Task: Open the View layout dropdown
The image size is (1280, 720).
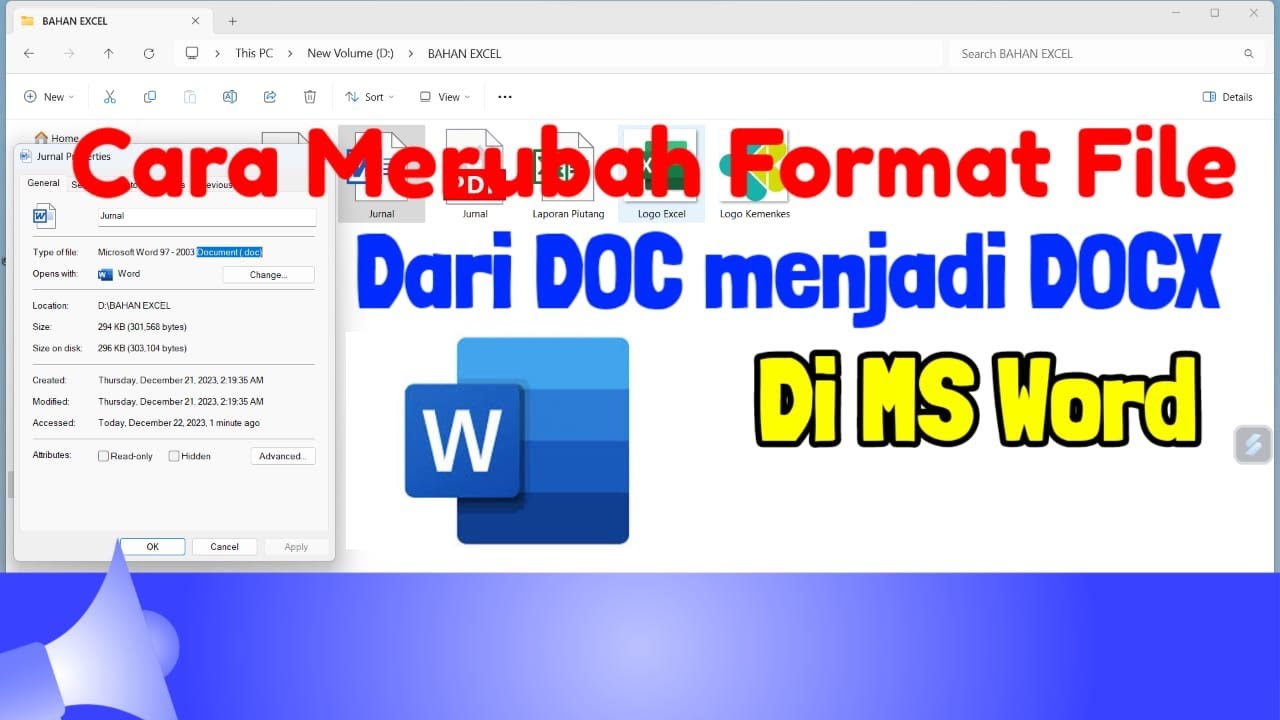Action: pos(444,97)
